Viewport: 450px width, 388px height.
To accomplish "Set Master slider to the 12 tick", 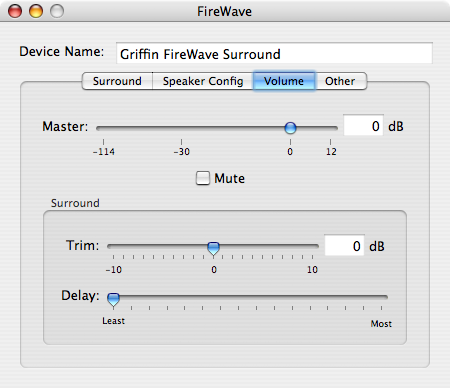I will (x=331, y=128).
